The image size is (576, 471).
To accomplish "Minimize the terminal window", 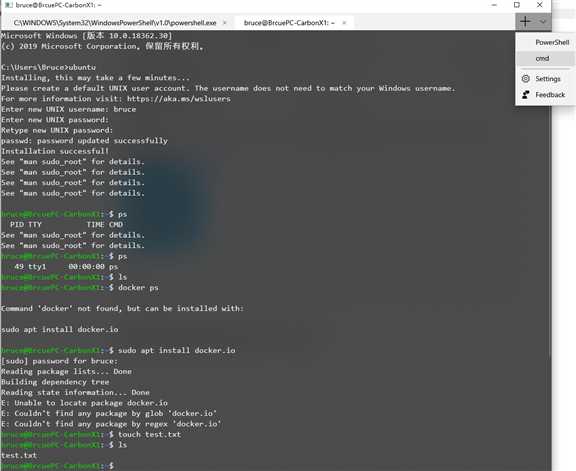I will pos(494,5).
